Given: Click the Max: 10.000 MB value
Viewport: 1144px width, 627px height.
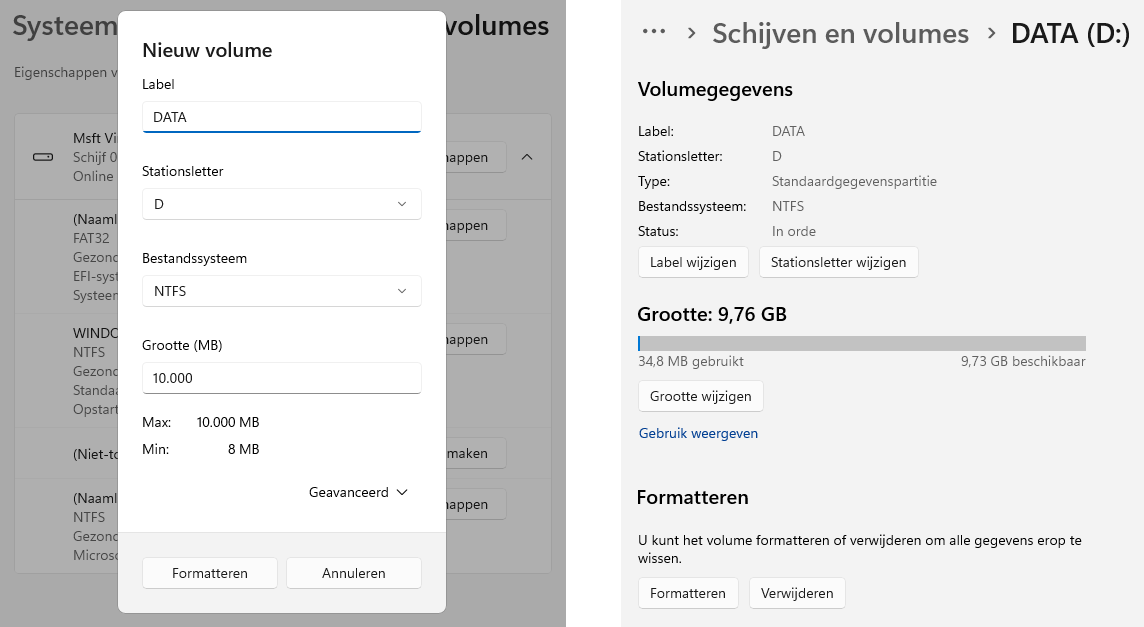Looking at the screenshot, I should click(x=228, y=422).
